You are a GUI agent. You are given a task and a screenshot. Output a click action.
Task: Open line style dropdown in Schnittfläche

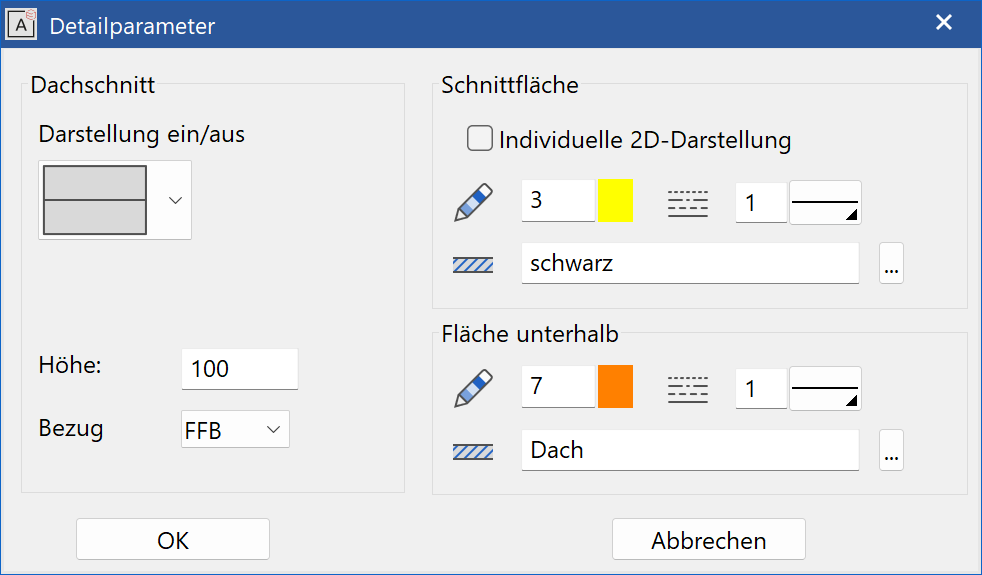825,203
